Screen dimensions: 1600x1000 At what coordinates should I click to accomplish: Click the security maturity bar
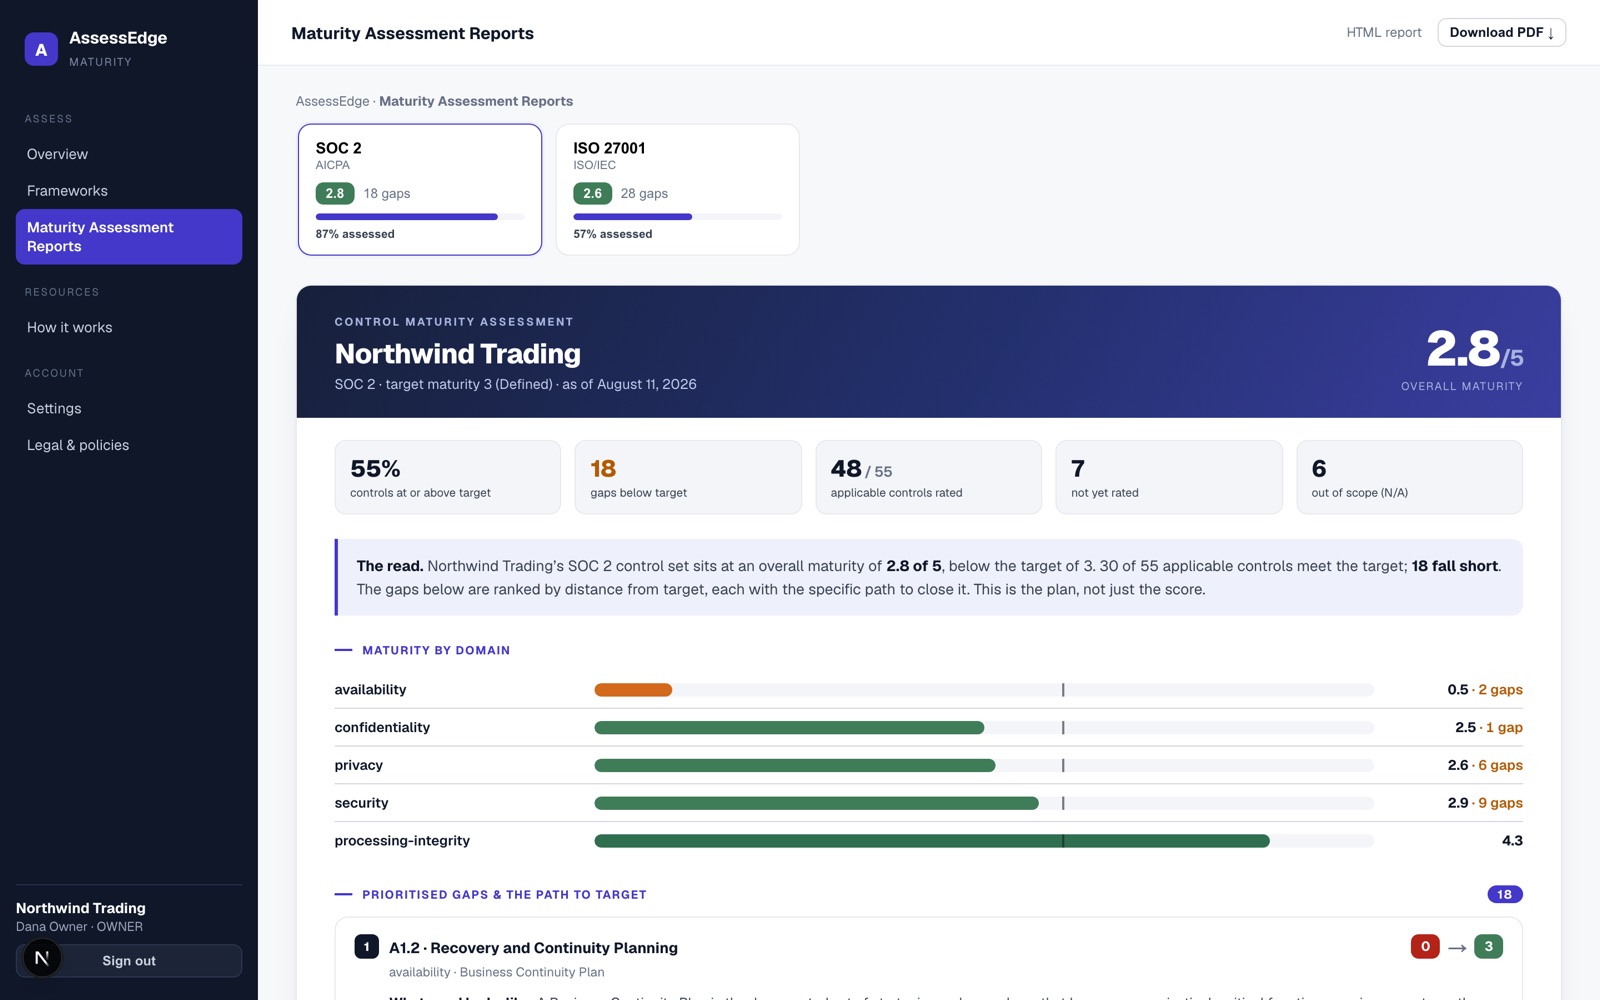coord(984,803)
